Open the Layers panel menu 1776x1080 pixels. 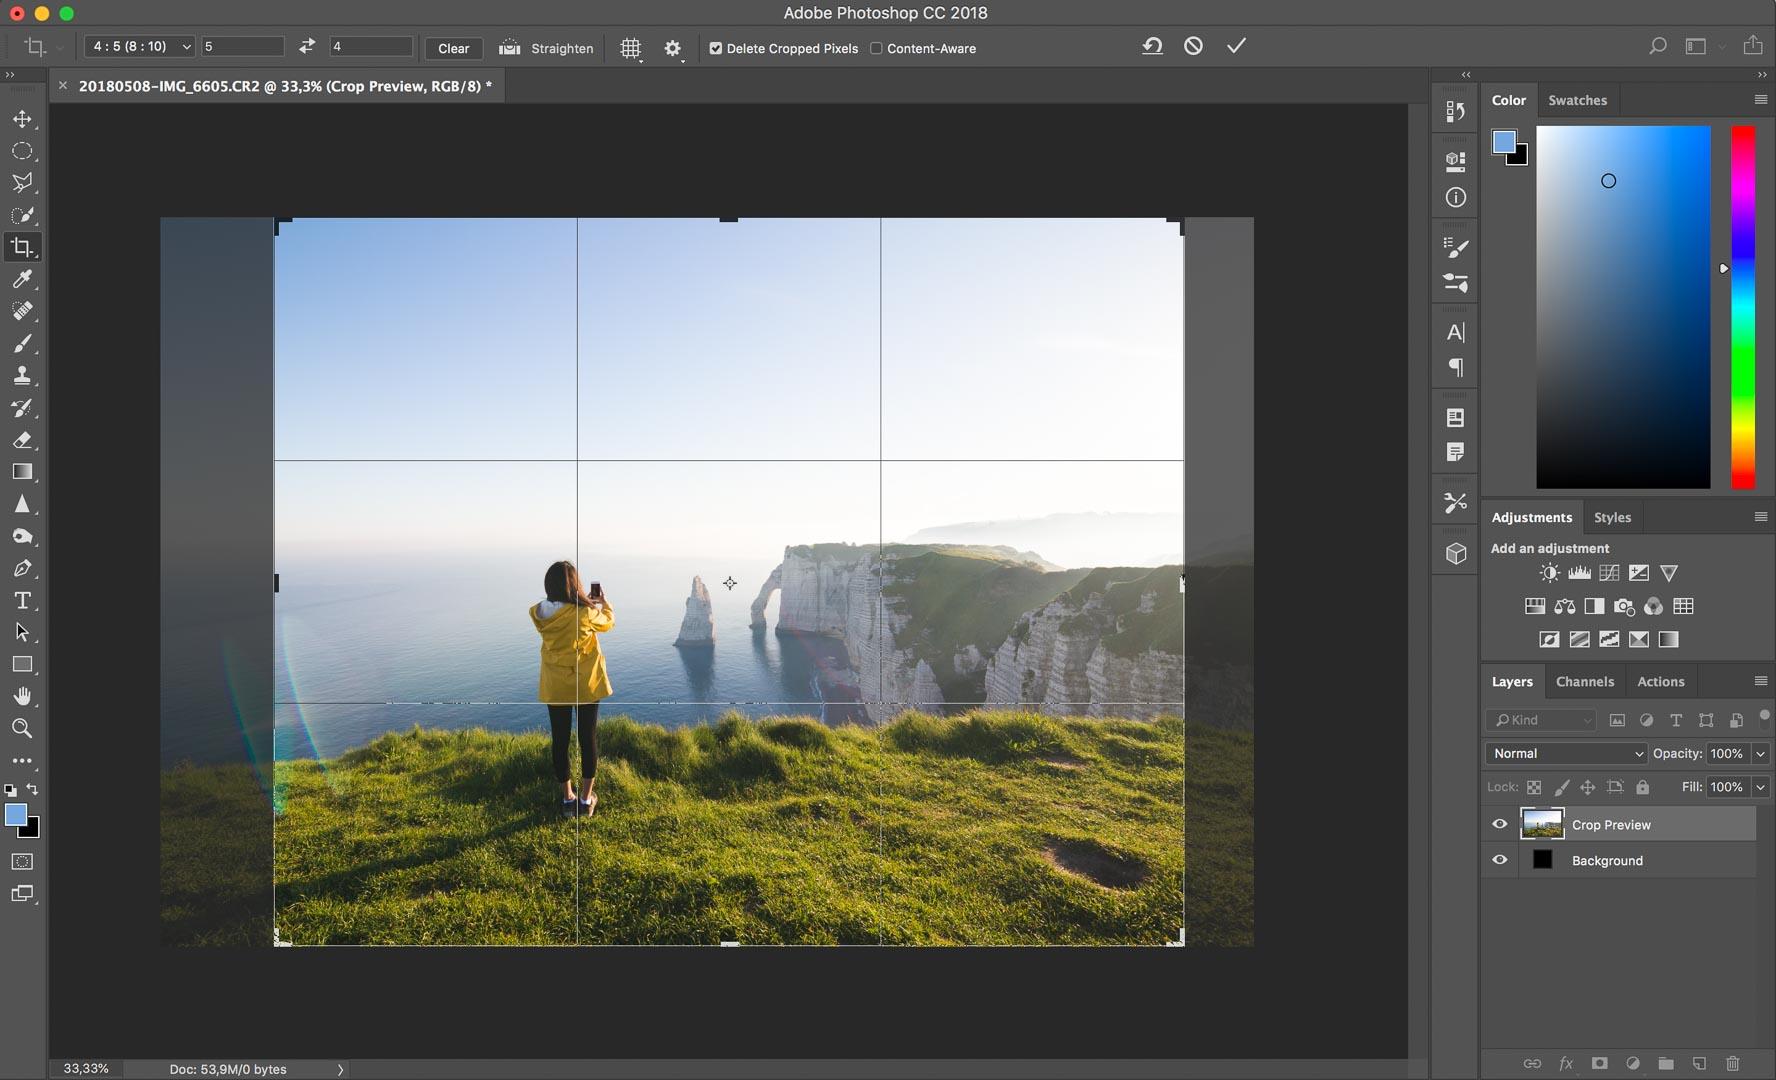tap(1761, 681)
